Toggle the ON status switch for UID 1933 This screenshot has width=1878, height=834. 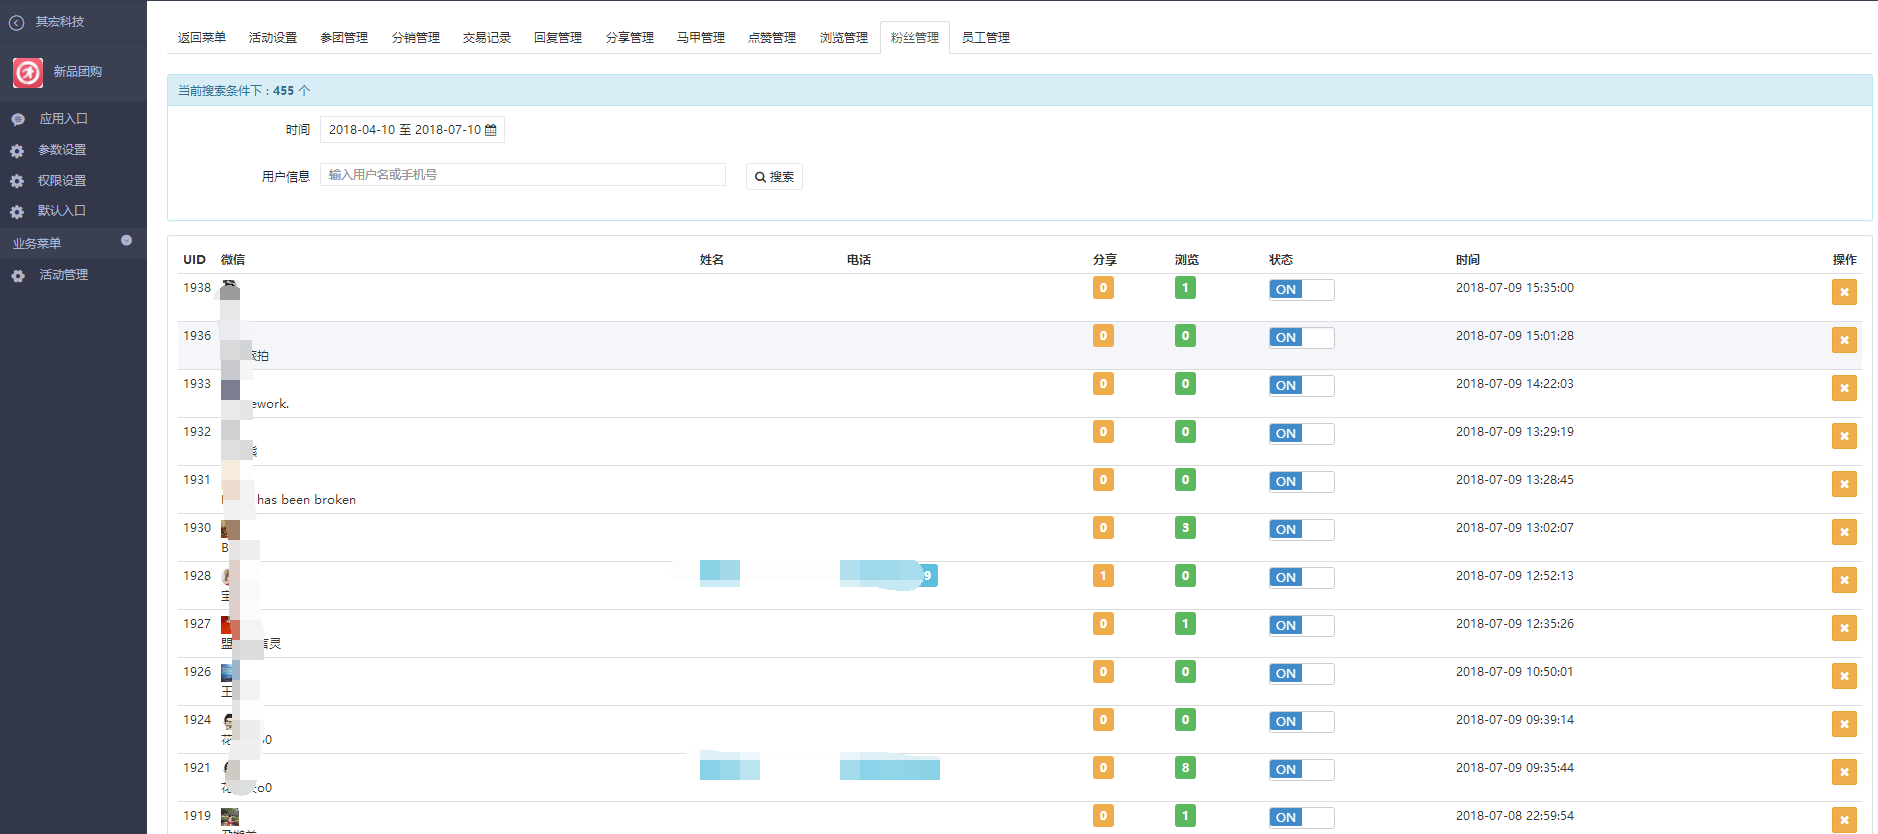[1301, 386]
